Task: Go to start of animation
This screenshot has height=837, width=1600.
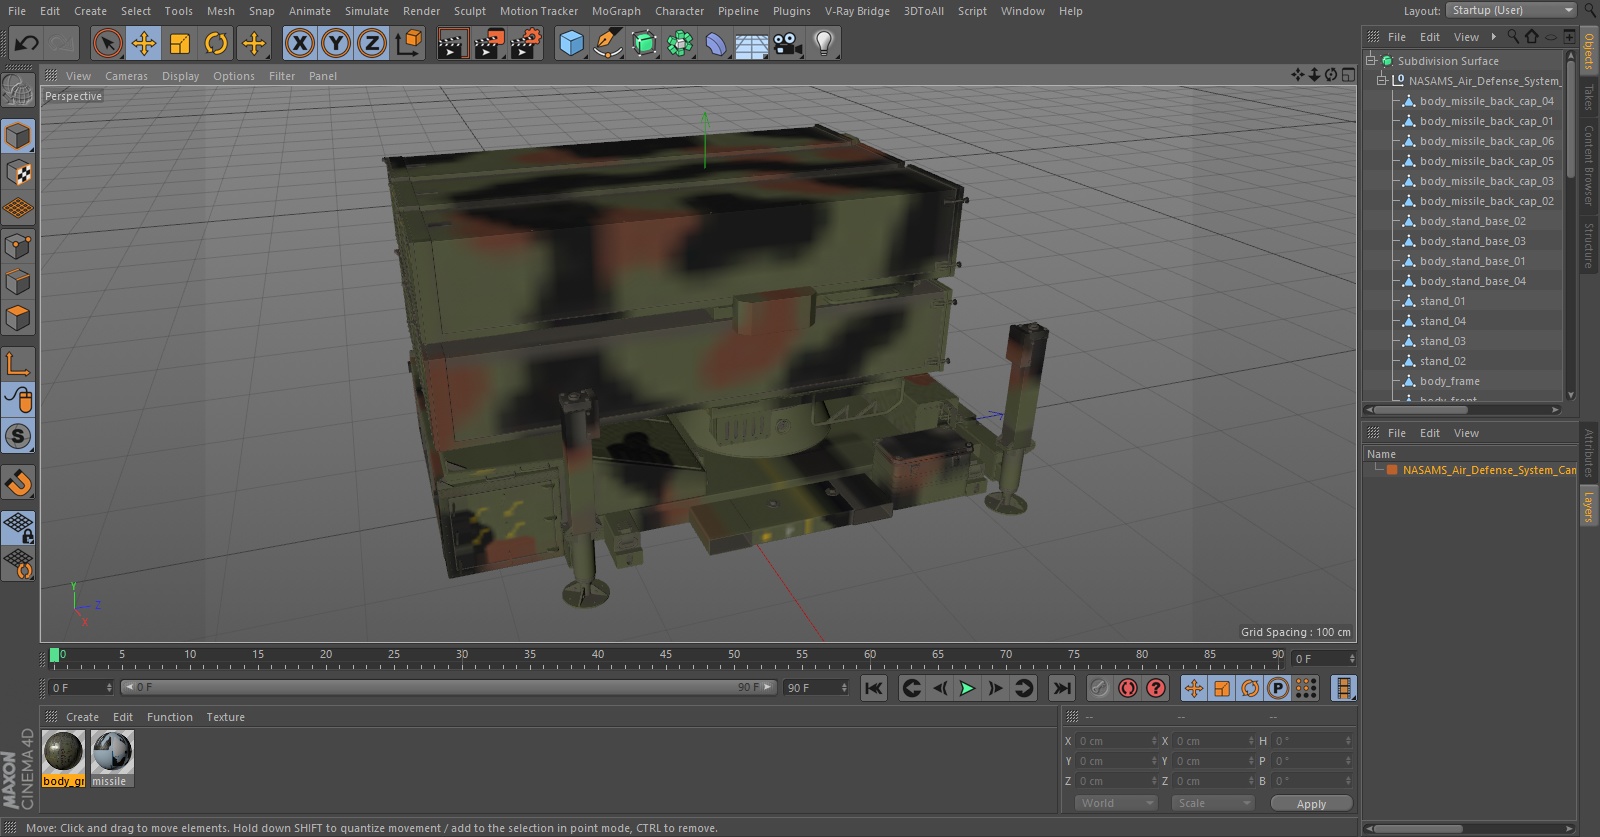Action: tap(874, 688)
